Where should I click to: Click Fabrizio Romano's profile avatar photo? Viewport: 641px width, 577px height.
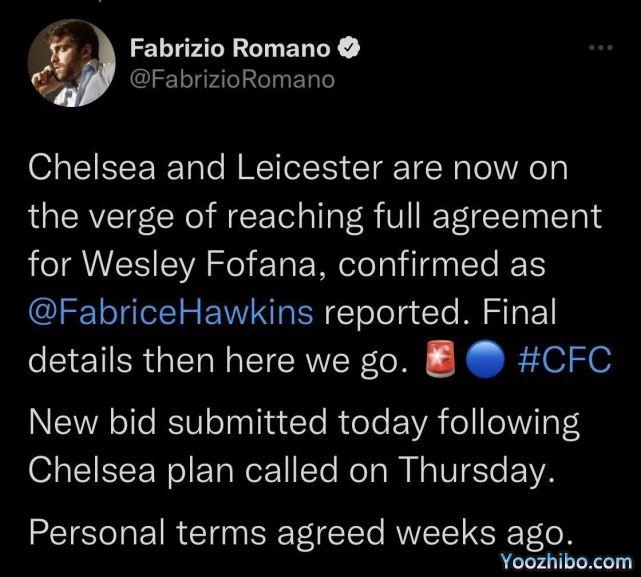click(x=71, y=62)
